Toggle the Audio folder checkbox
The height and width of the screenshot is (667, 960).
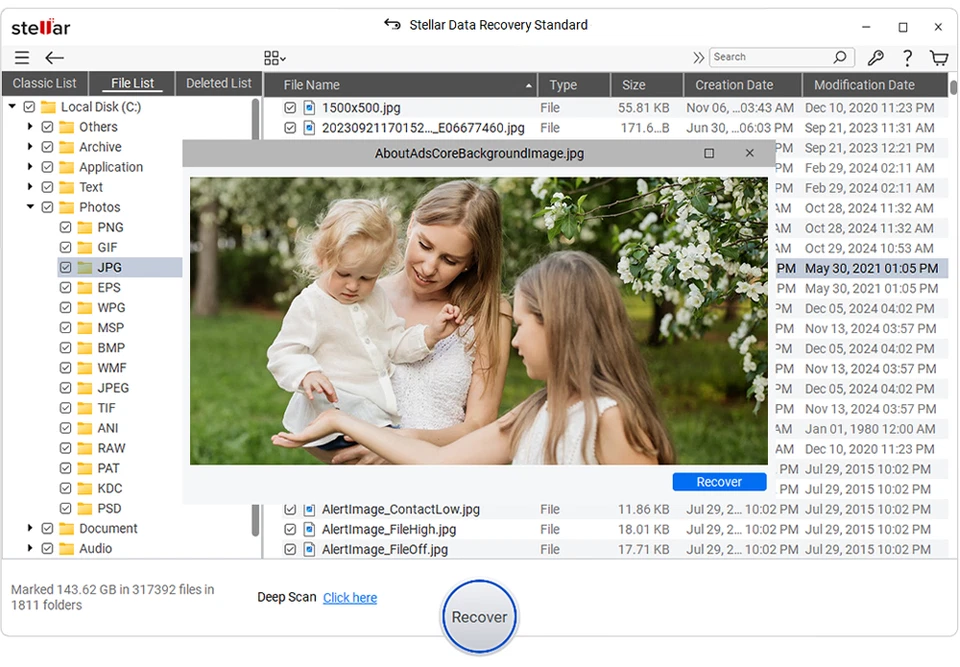coord(47,548)
